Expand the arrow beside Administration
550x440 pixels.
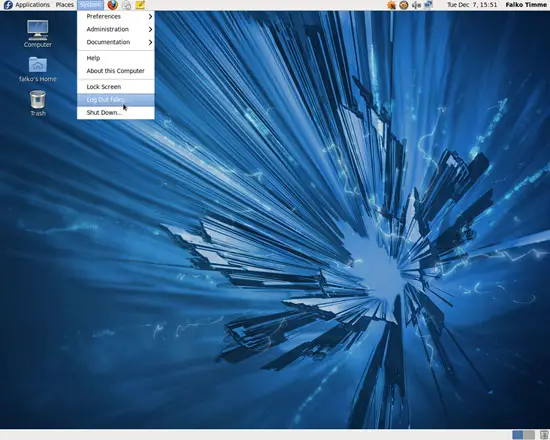click(150, 29)
